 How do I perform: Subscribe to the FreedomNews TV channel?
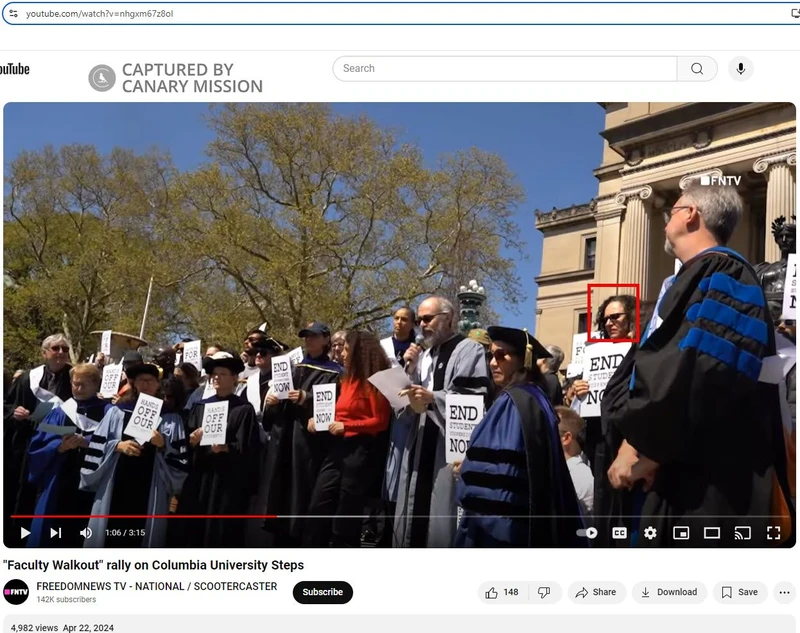(x=322, y=592)
